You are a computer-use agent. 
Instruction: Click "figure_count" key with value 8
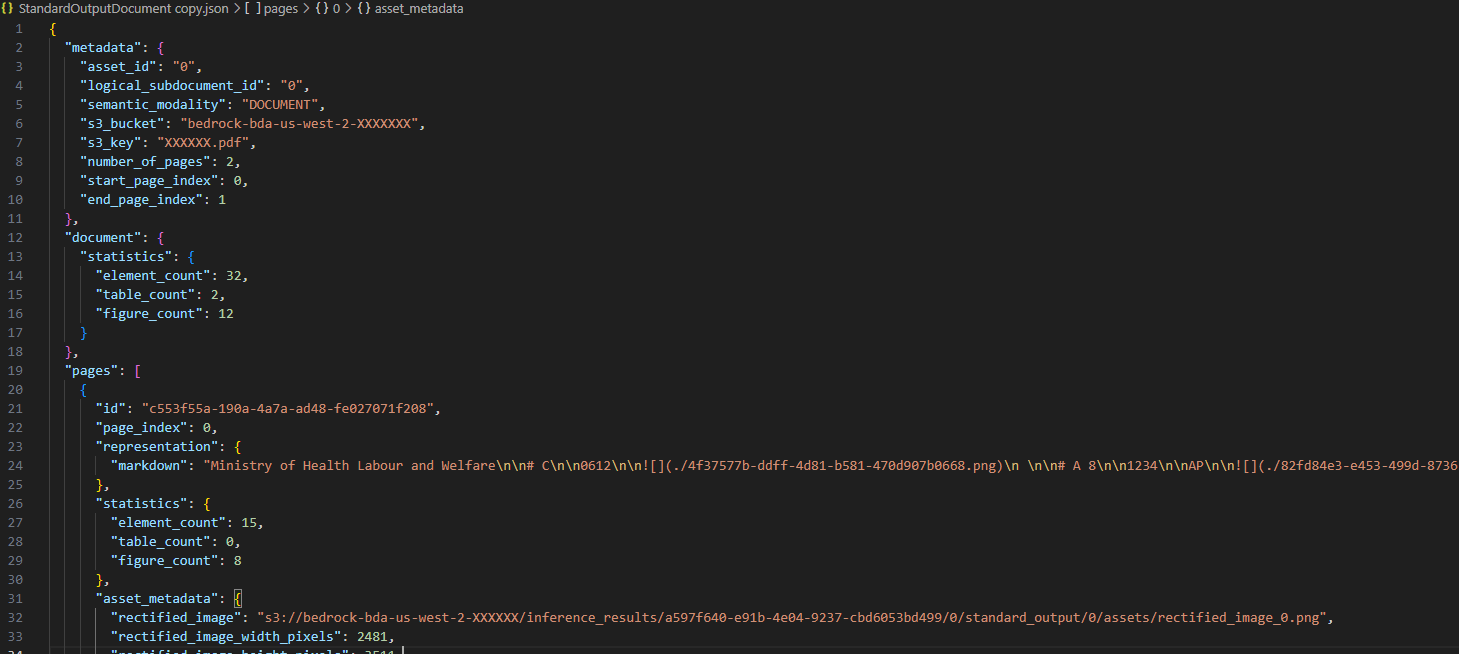[x=164, y=560]
